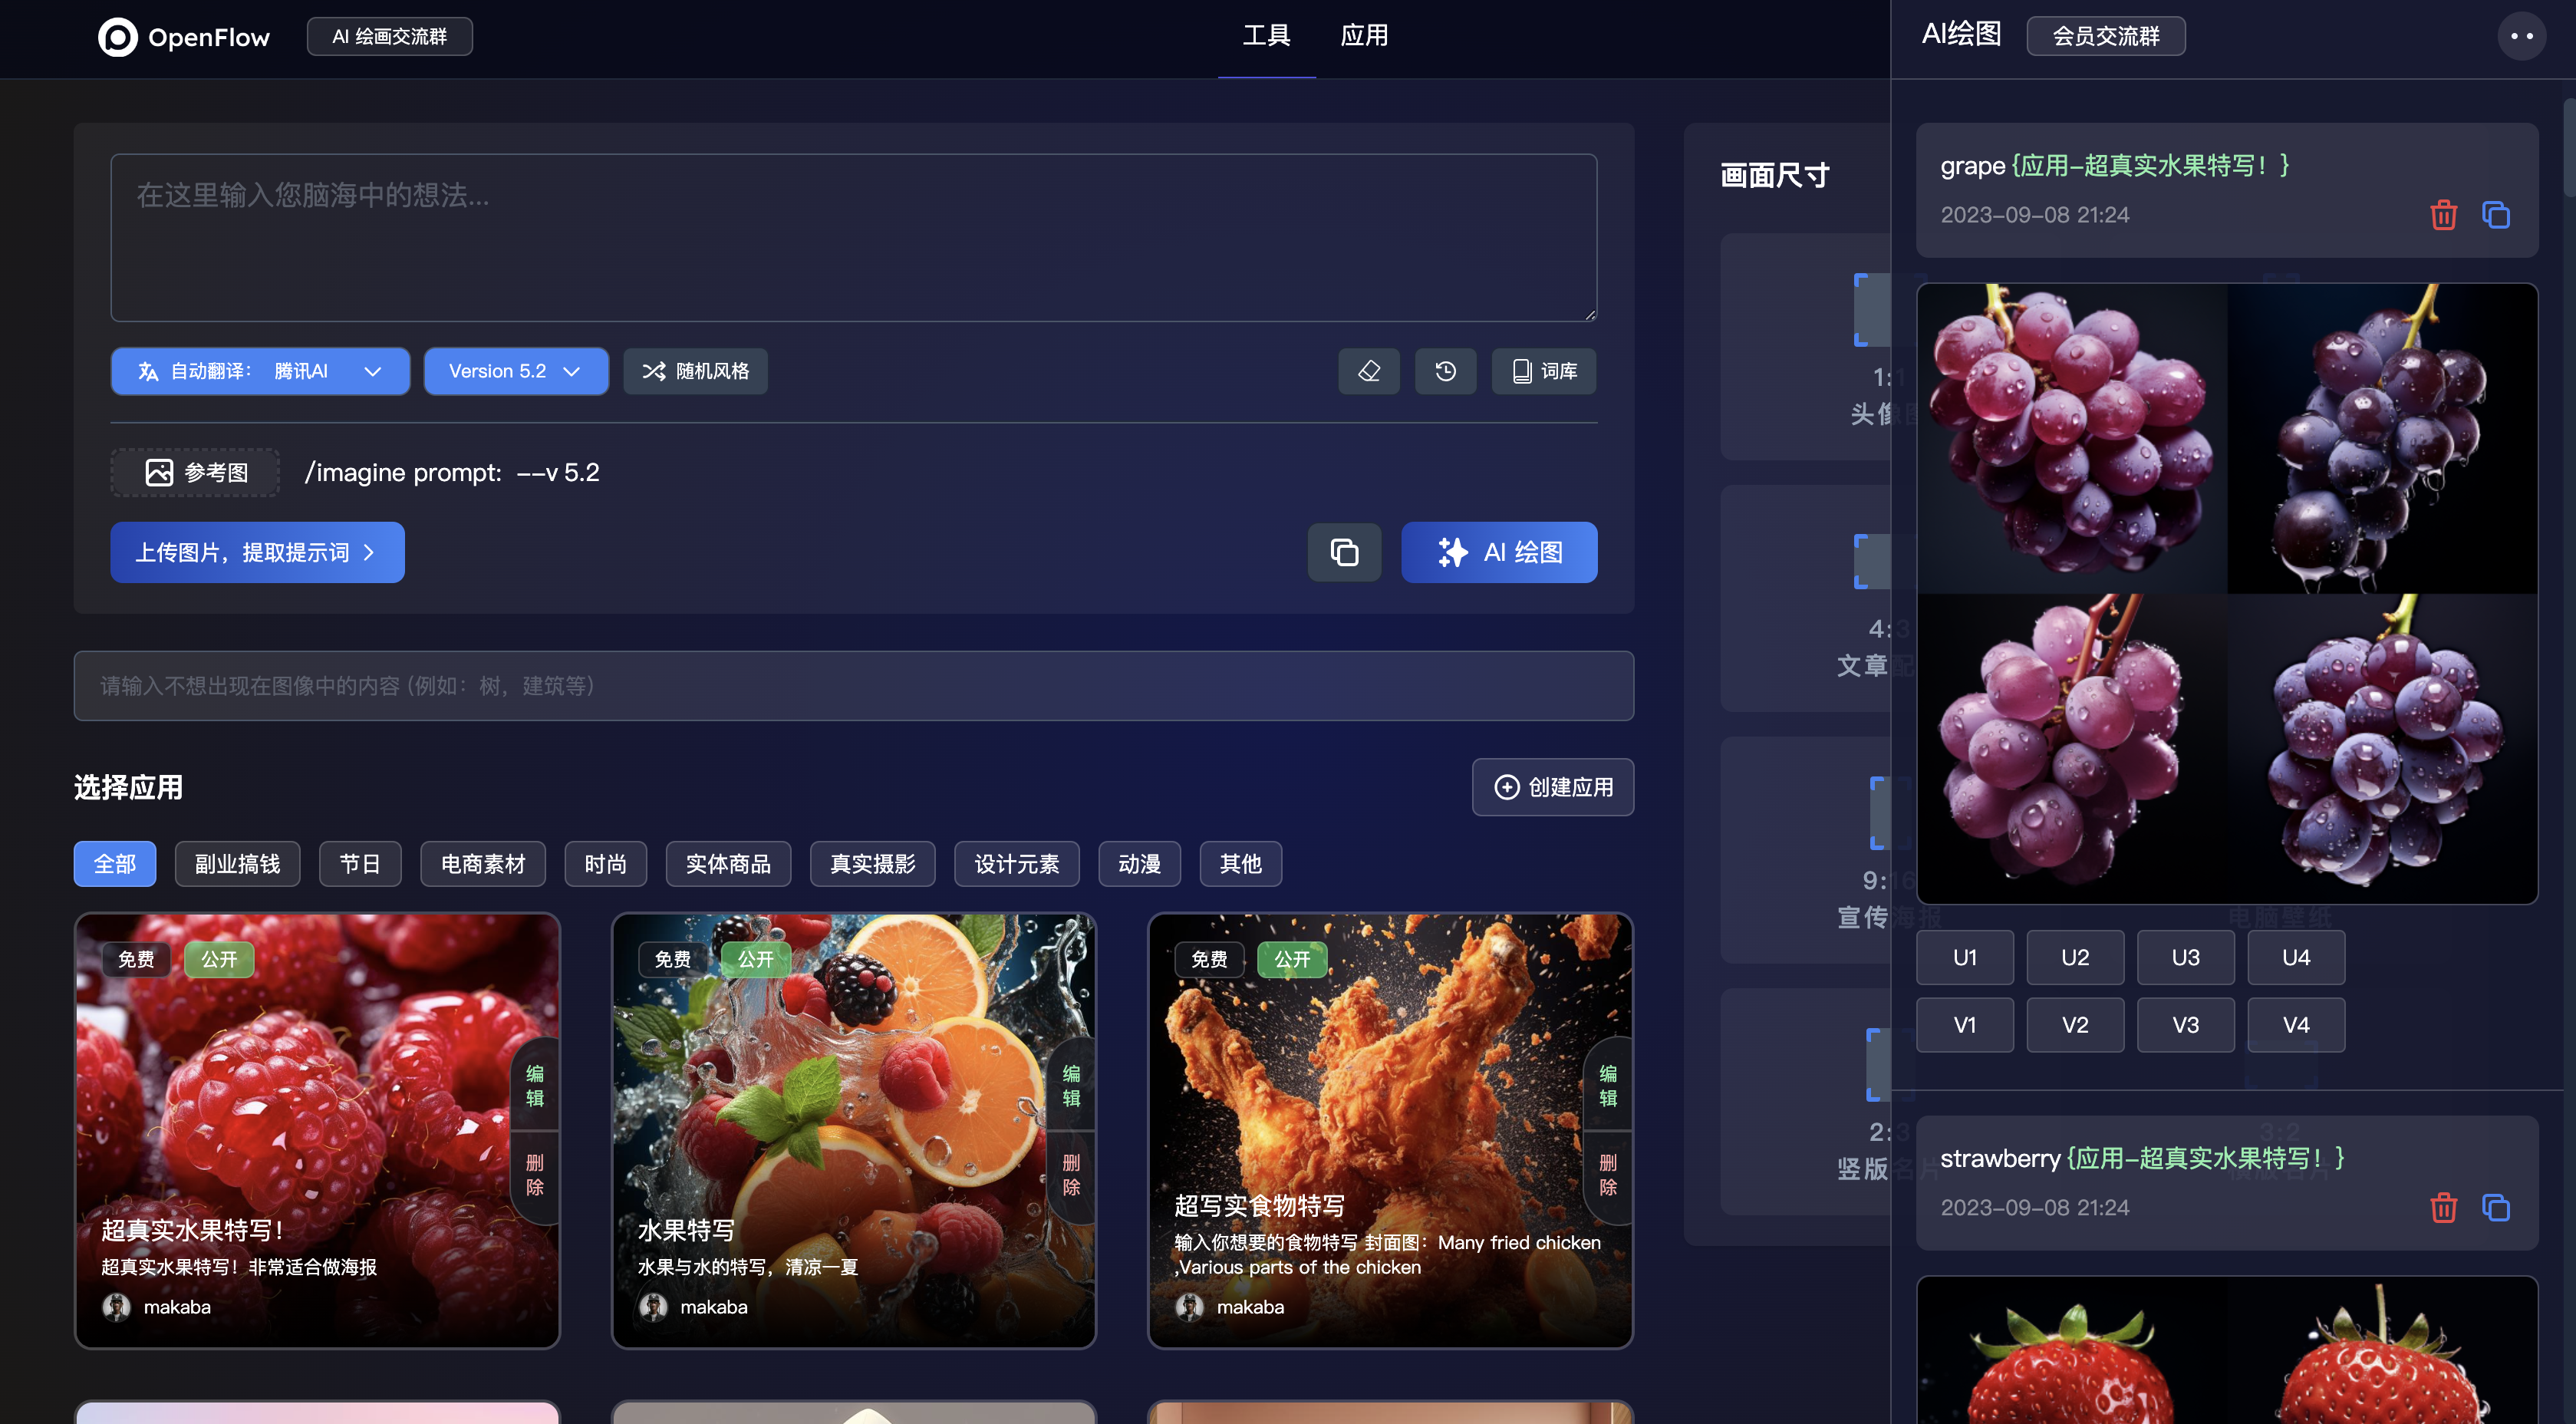2576x1424 pixels.
Task: Click the eraser clear-prompt icon
Action: [x=1368, y=371]
